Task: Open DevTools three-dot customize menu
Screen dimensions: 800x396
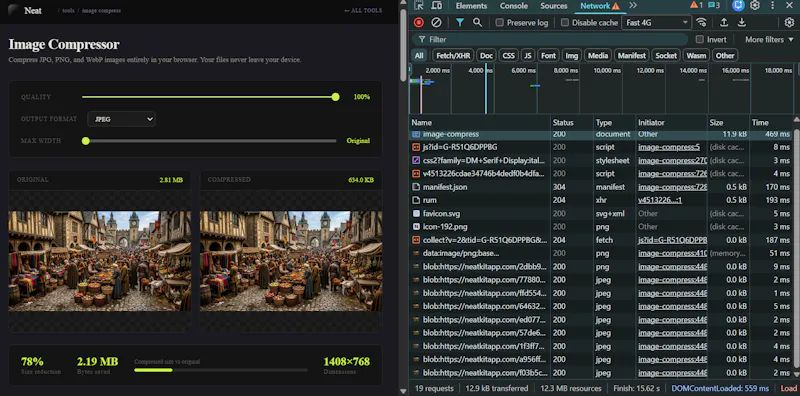Action: click(772, 6)
